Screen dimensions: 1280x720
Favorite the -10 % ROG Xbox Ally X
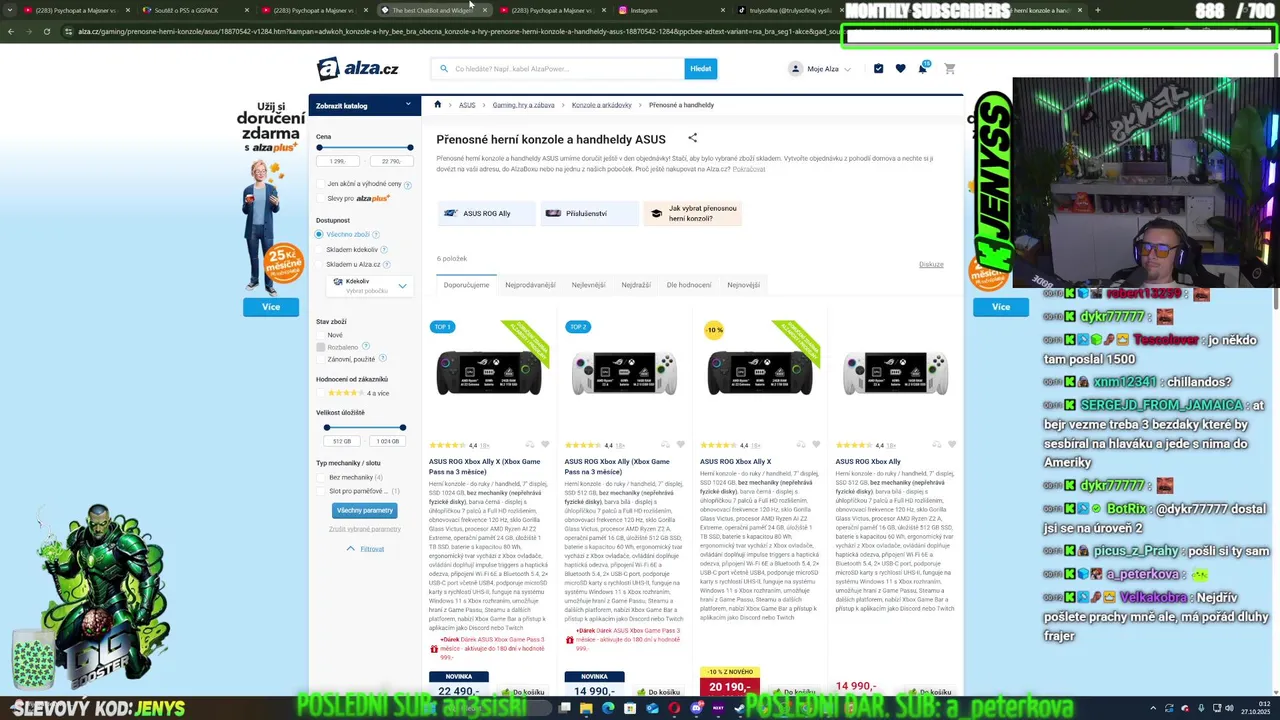click(x=817, y=444)
